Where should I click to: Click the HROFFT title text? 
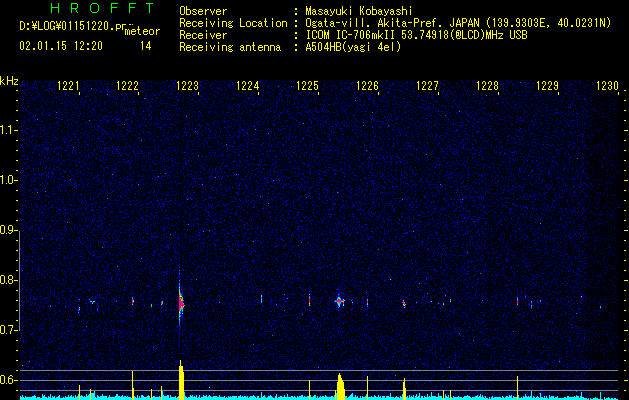[102, 8]
